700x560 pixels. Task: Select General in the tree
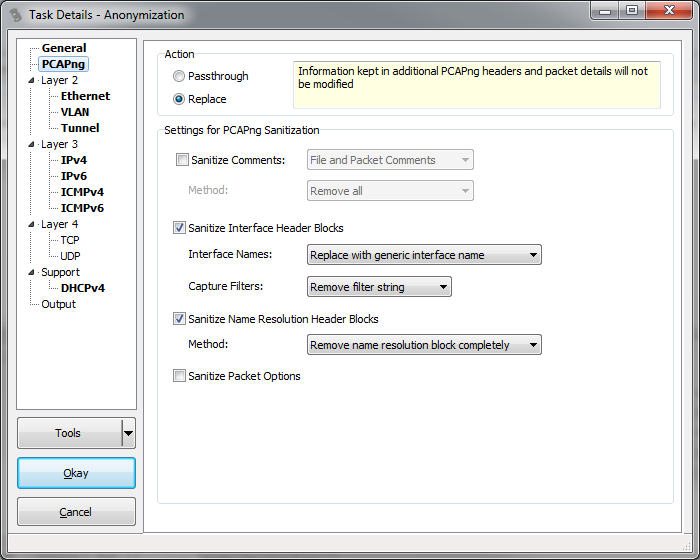click(64, 48)
